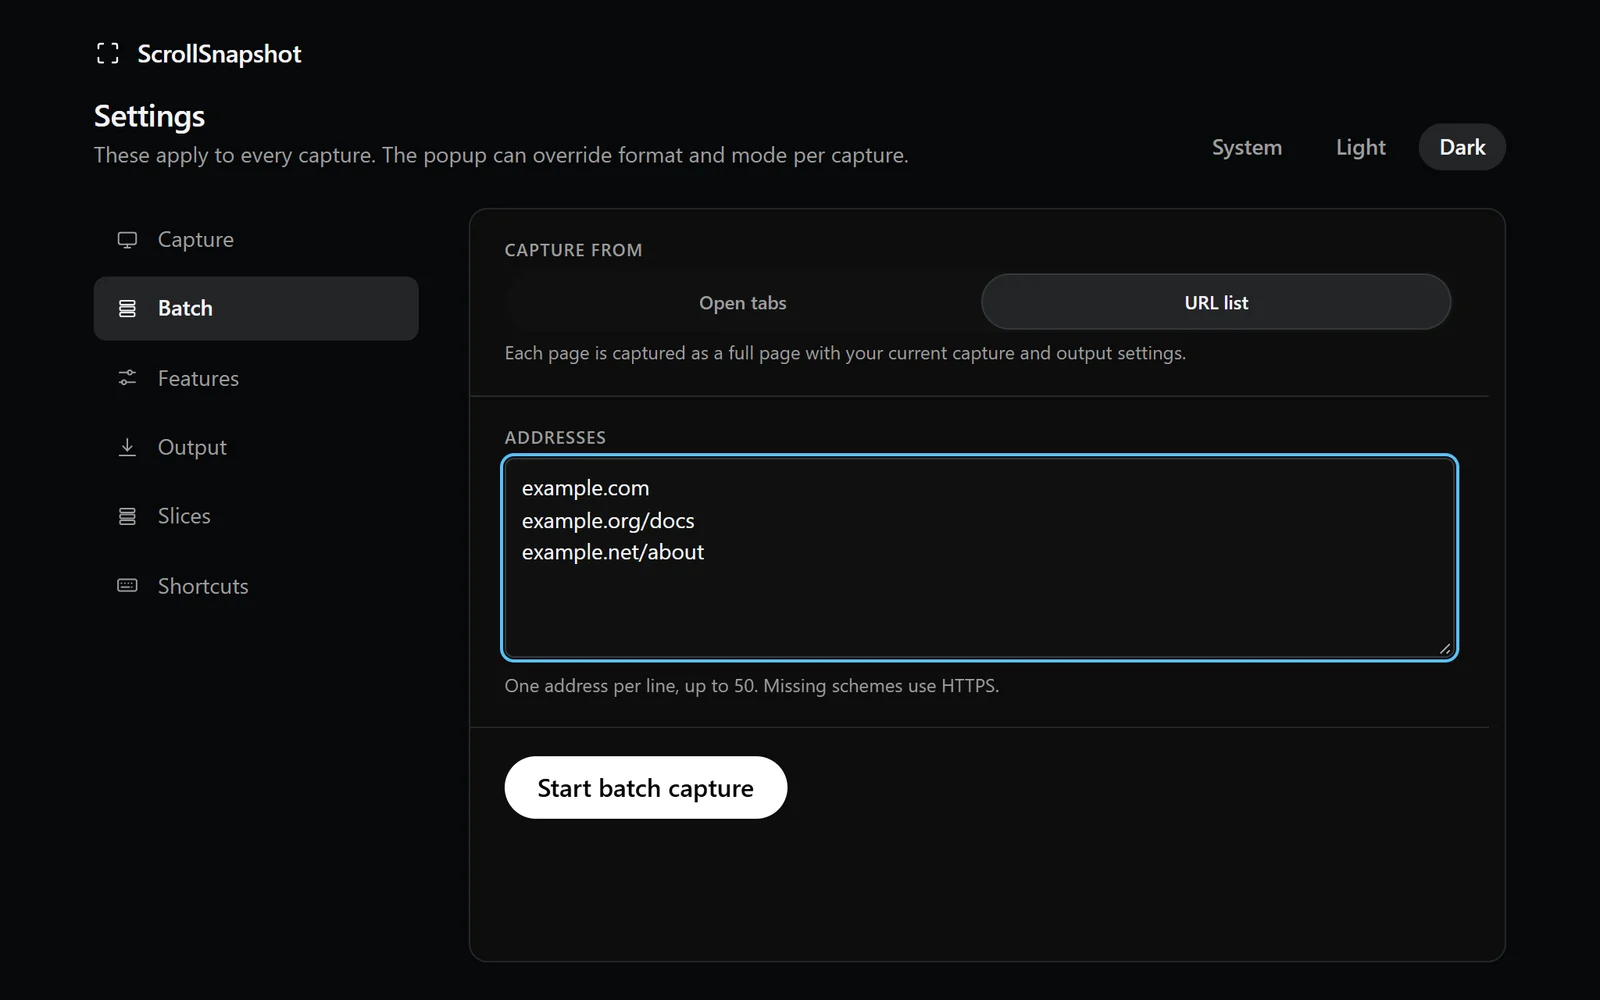Go to the Features section

pyautogui.click(x=256, y=378)
